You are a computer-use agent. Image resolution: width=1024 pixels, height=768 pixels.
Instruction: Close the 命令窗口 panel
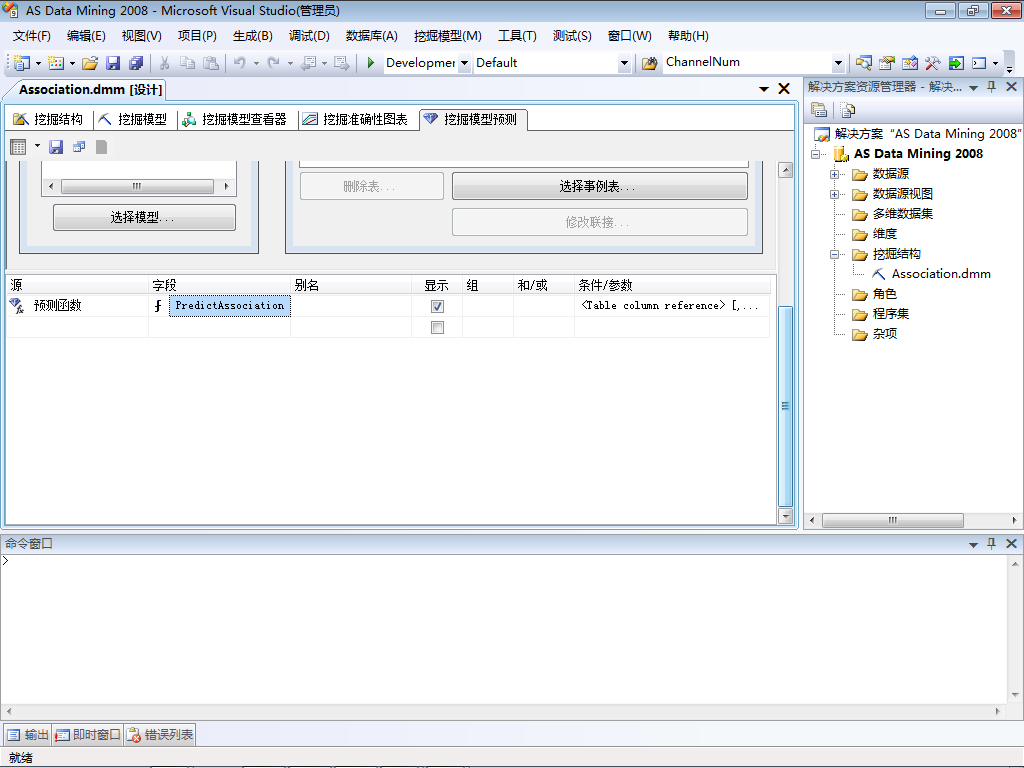point(1012,543)
